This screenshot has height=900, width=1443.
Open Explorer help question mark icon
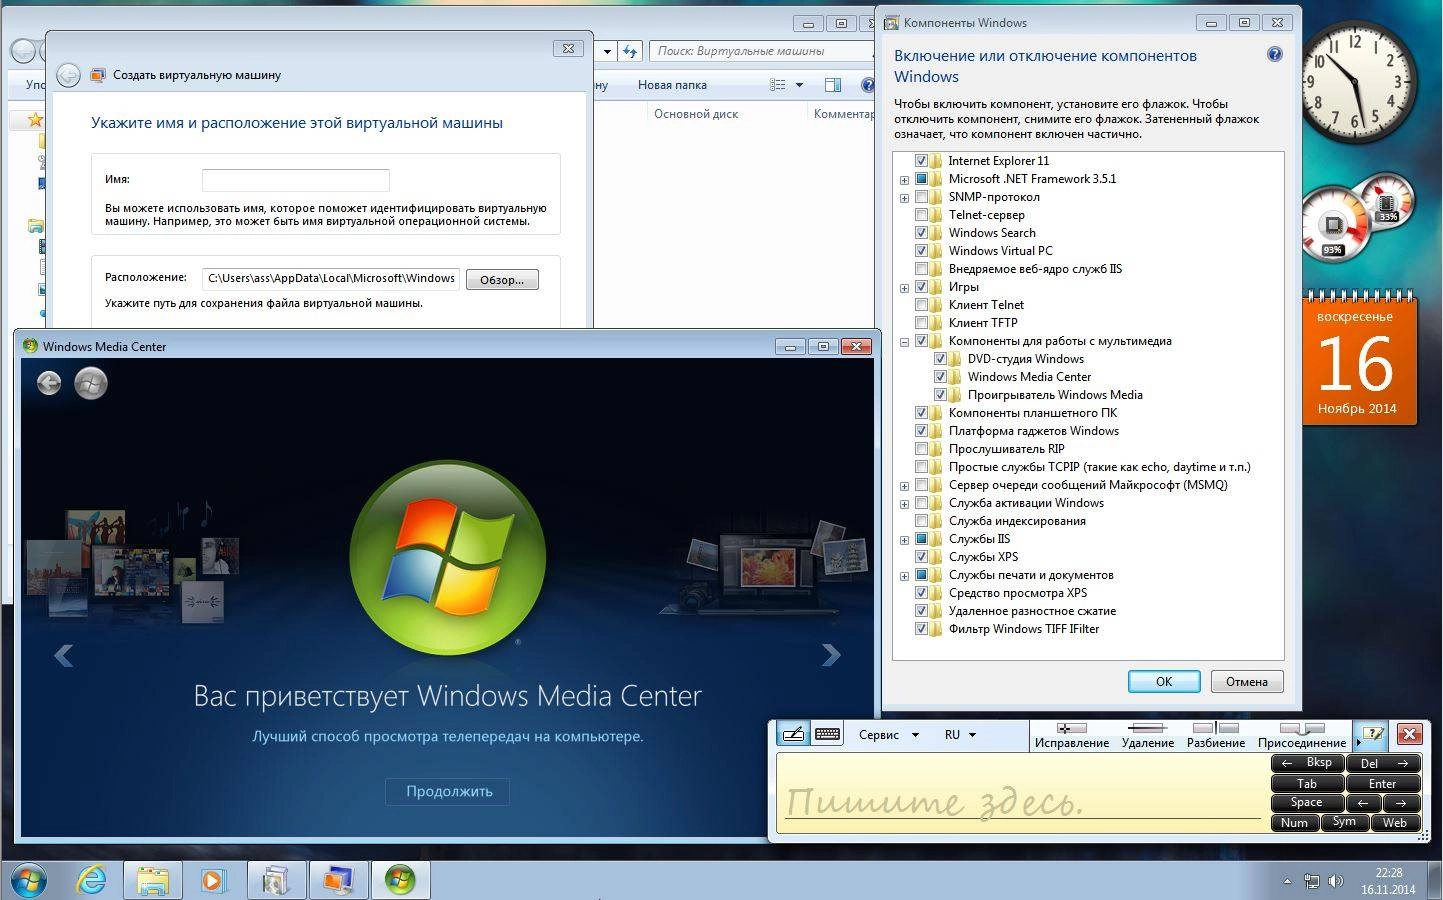(x=867, y=85)
